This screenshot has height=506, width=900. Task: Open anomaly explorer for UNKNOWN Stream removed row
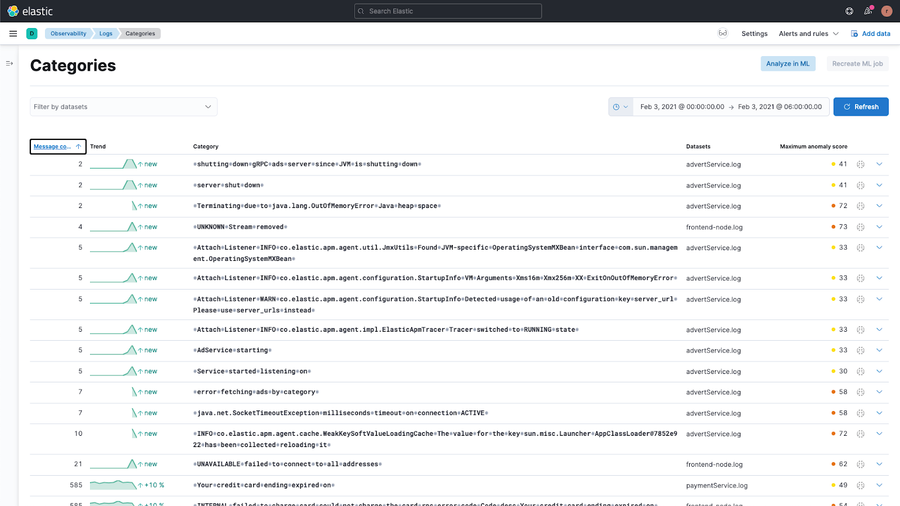tap(860, 227)
